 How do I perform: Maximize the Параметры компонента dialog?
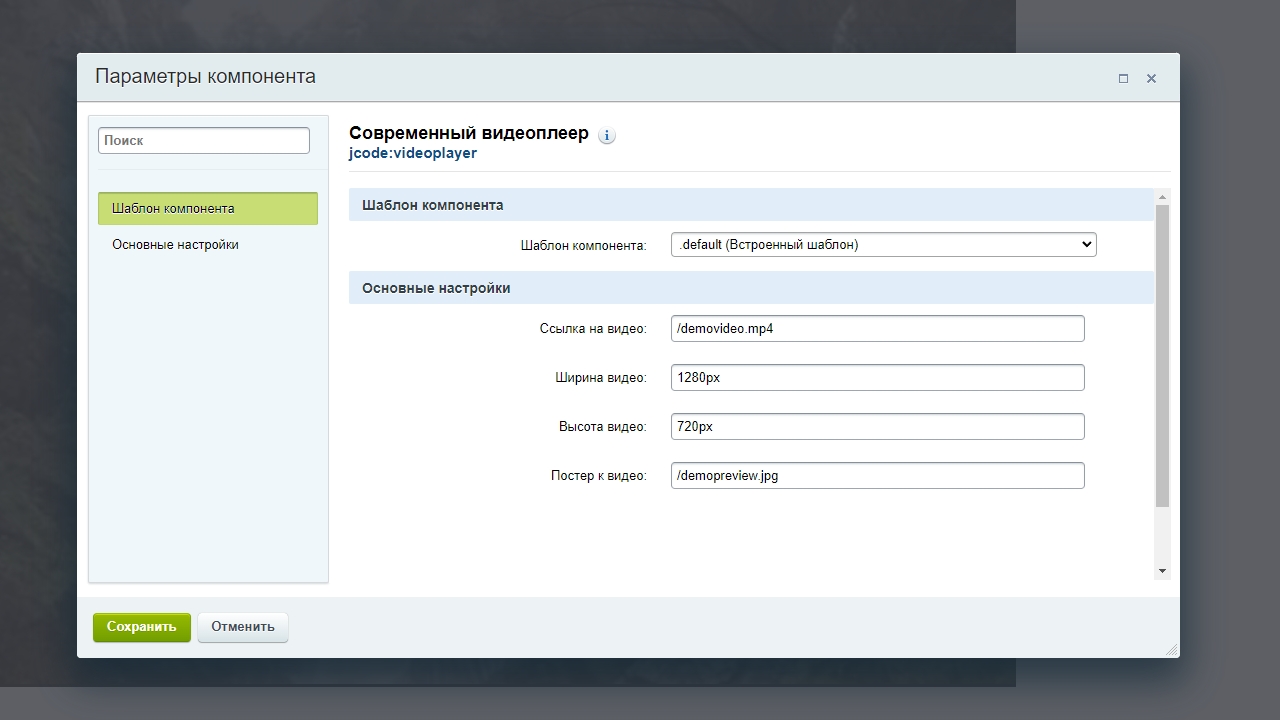[x=1123, y=78]
